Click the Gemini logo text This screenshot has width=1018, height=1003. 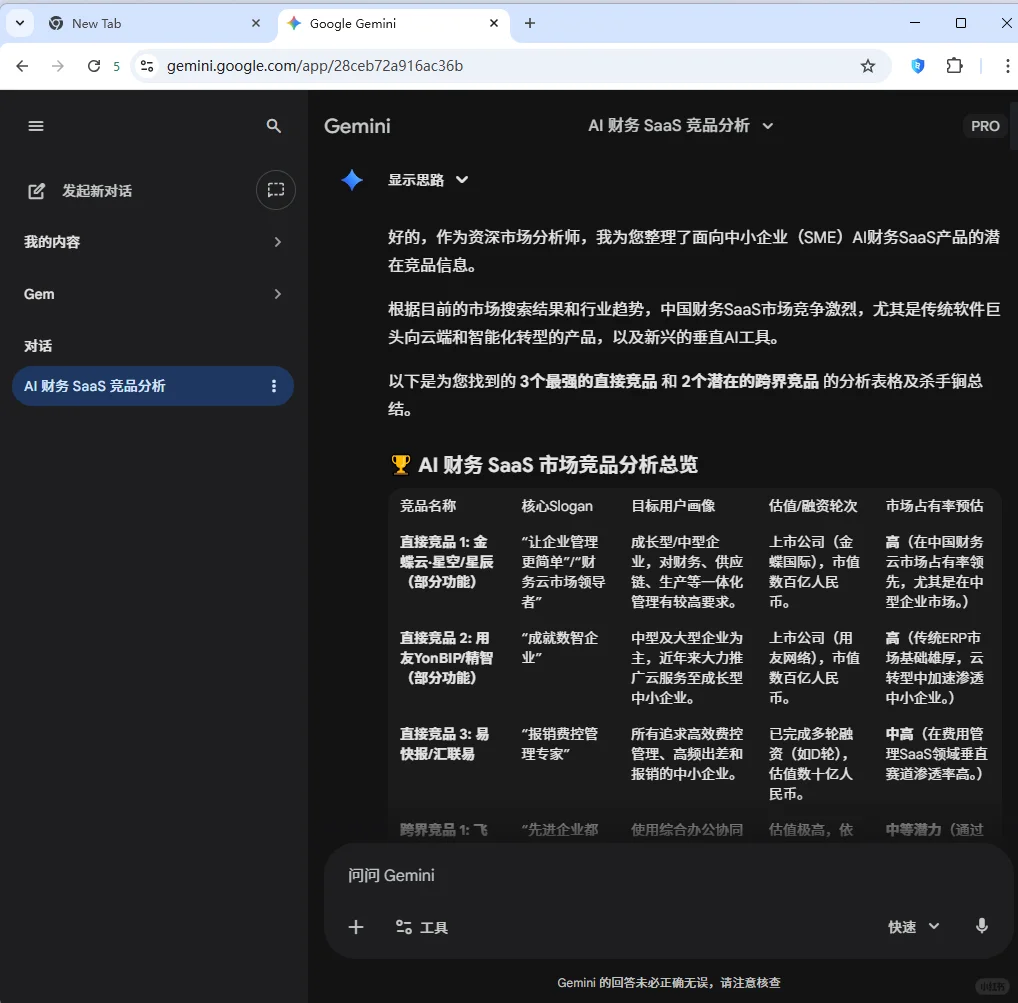point(357,126)
